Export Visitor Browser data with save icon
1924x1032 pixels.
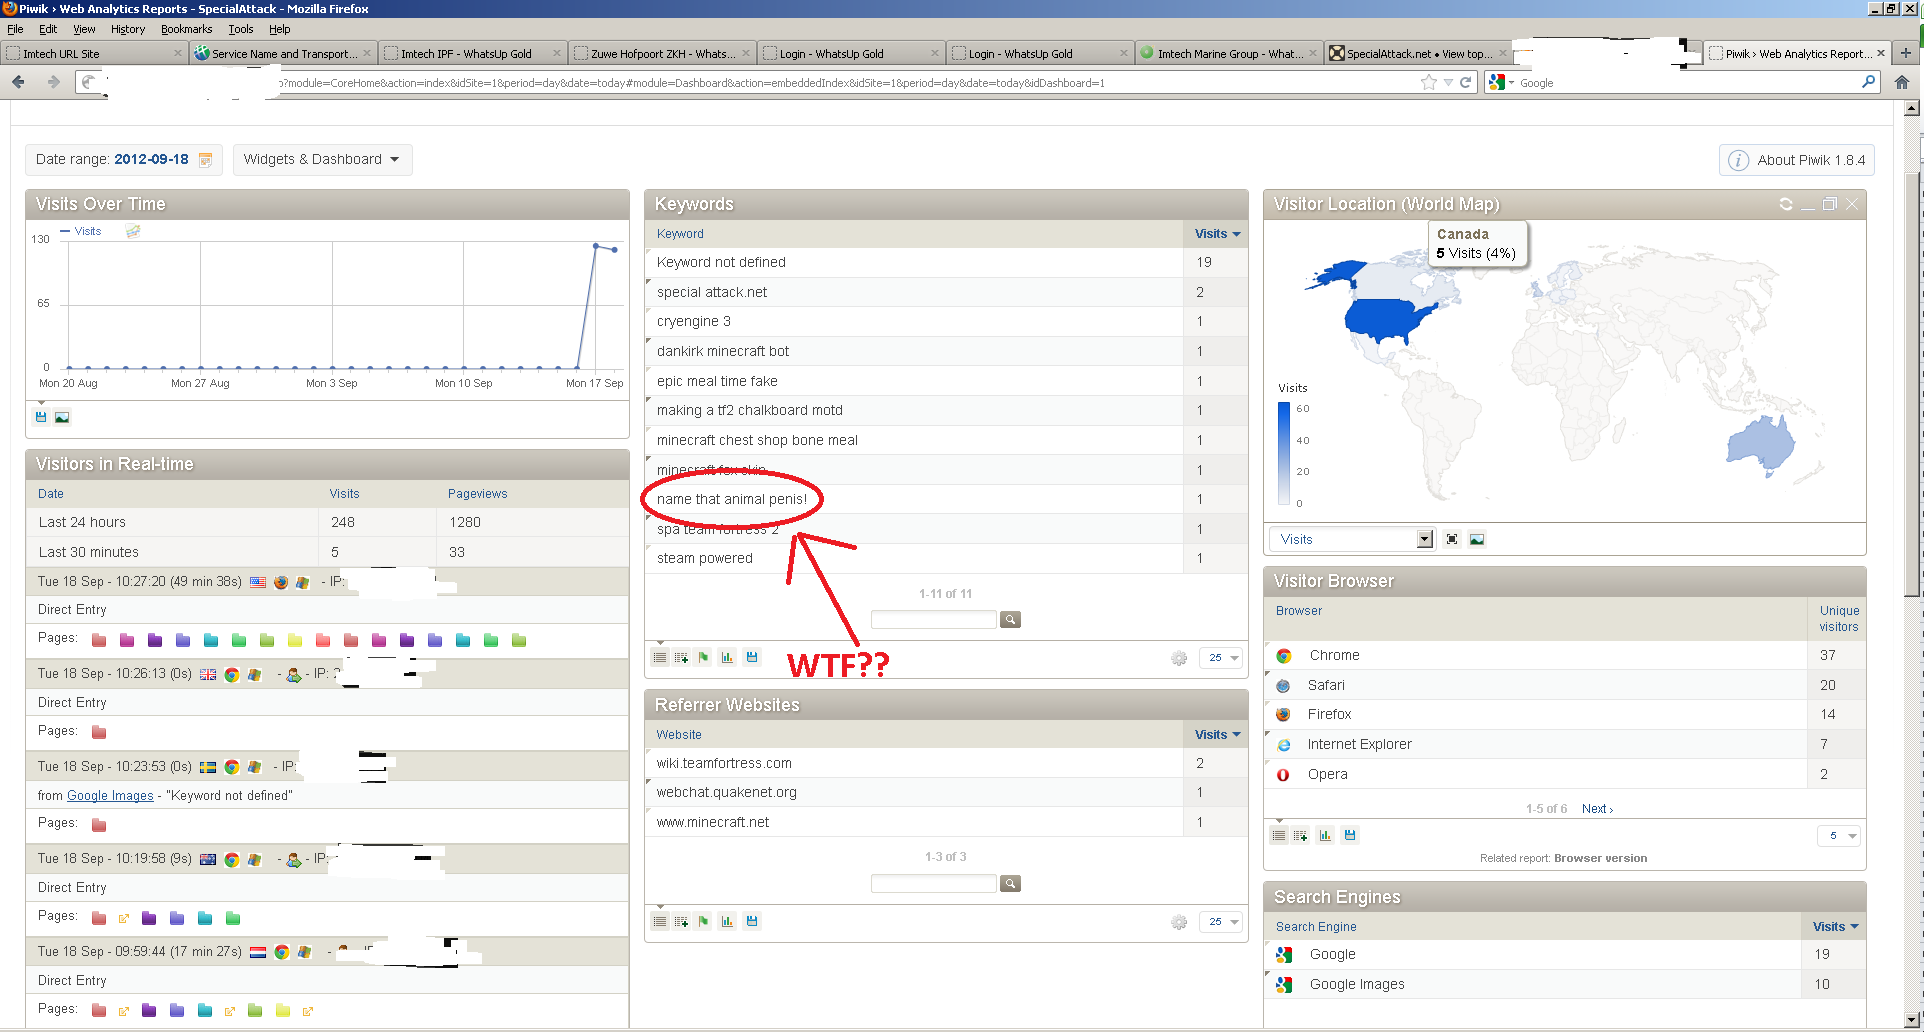1350,835
